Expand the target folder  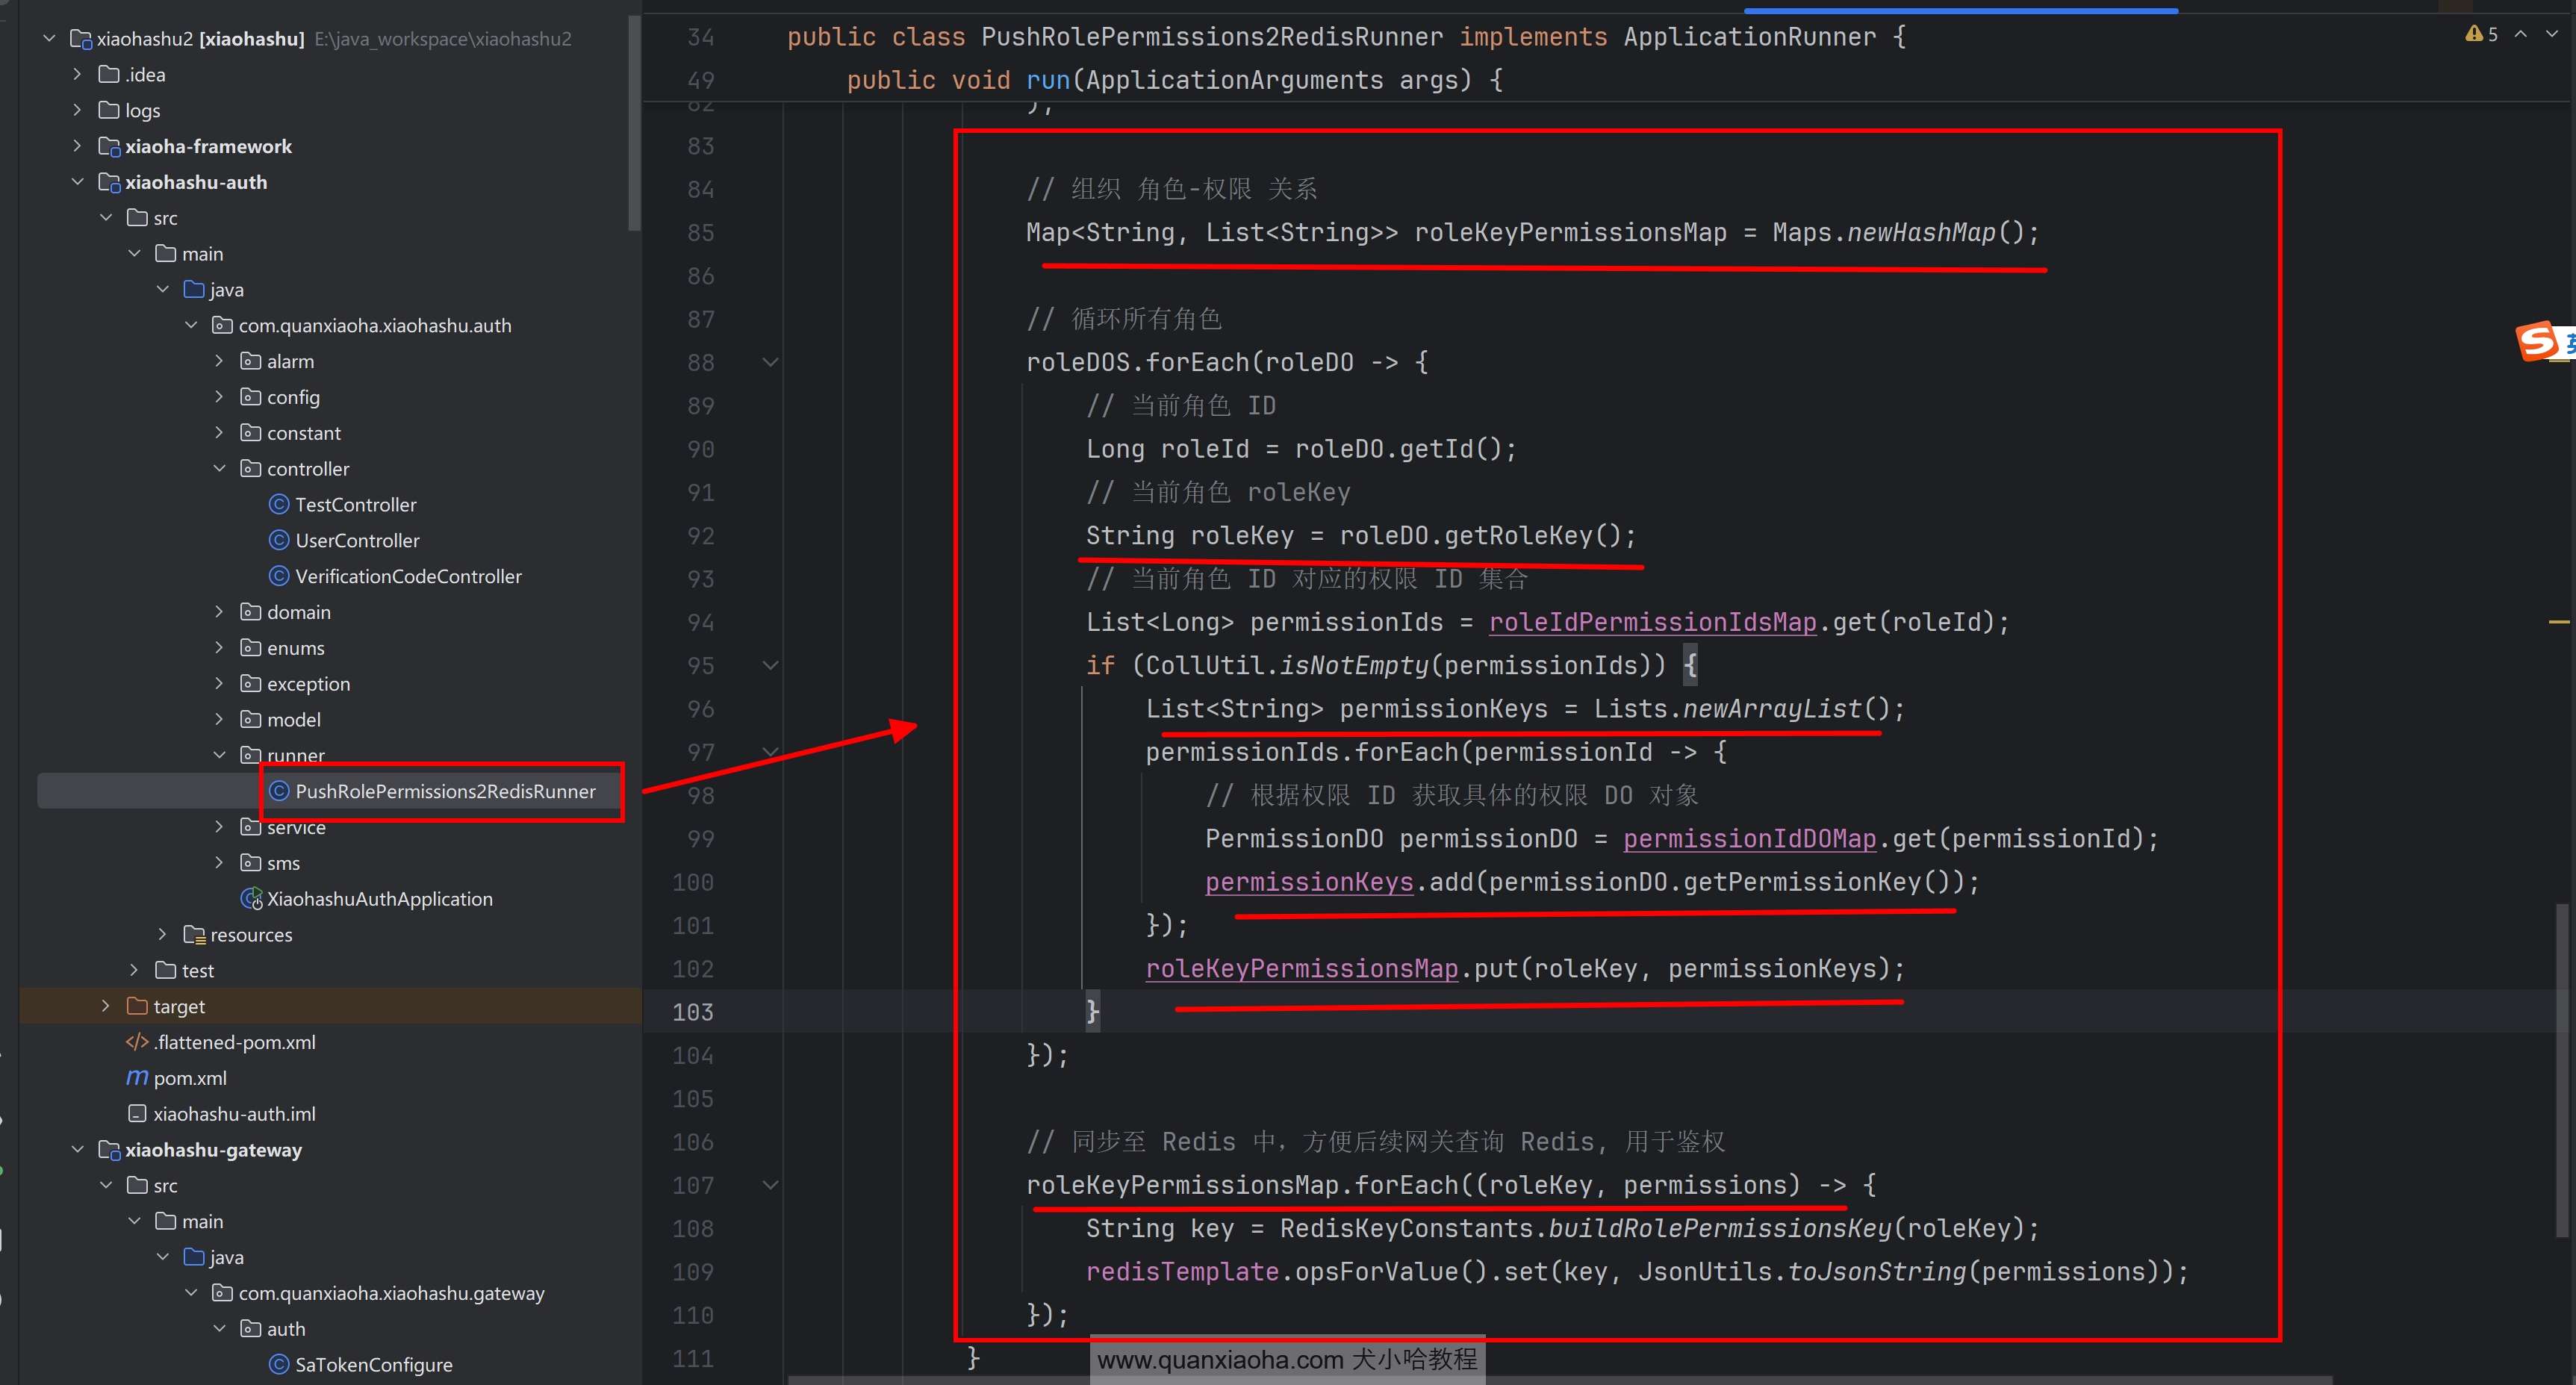click(x=105, y=1005)
